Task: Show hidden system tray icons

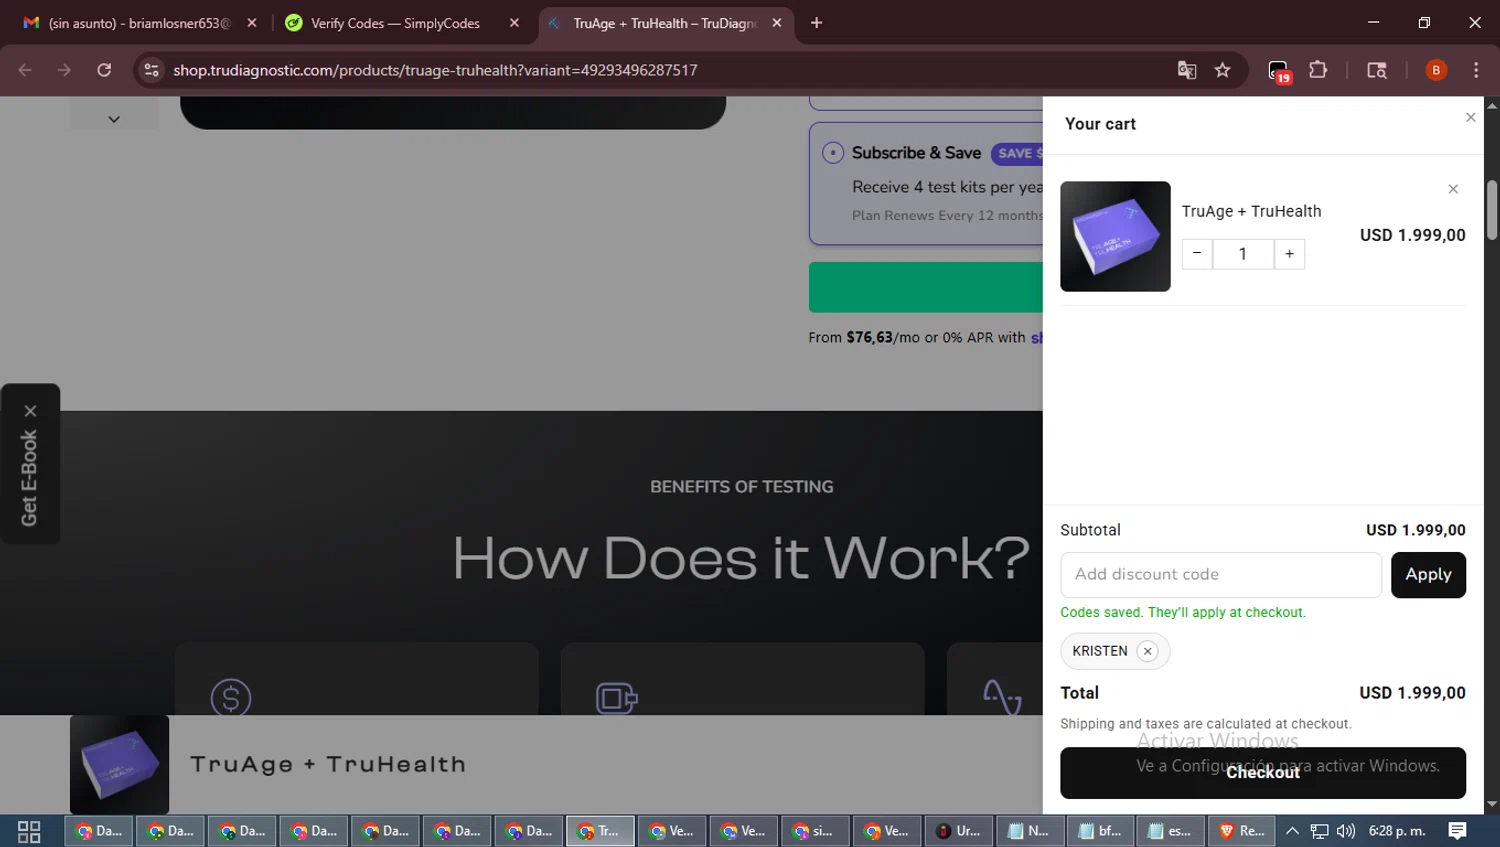Action: coord(1292,831)
